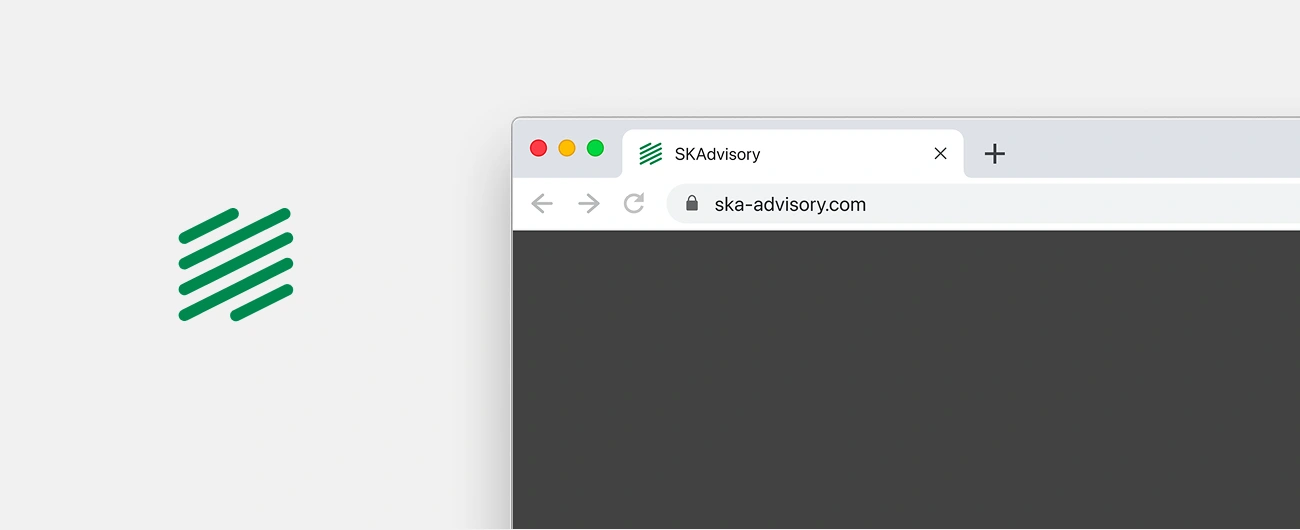
Task: Open a new tab with the plus button
Action: pyautogui.click(x=994, y=153)
